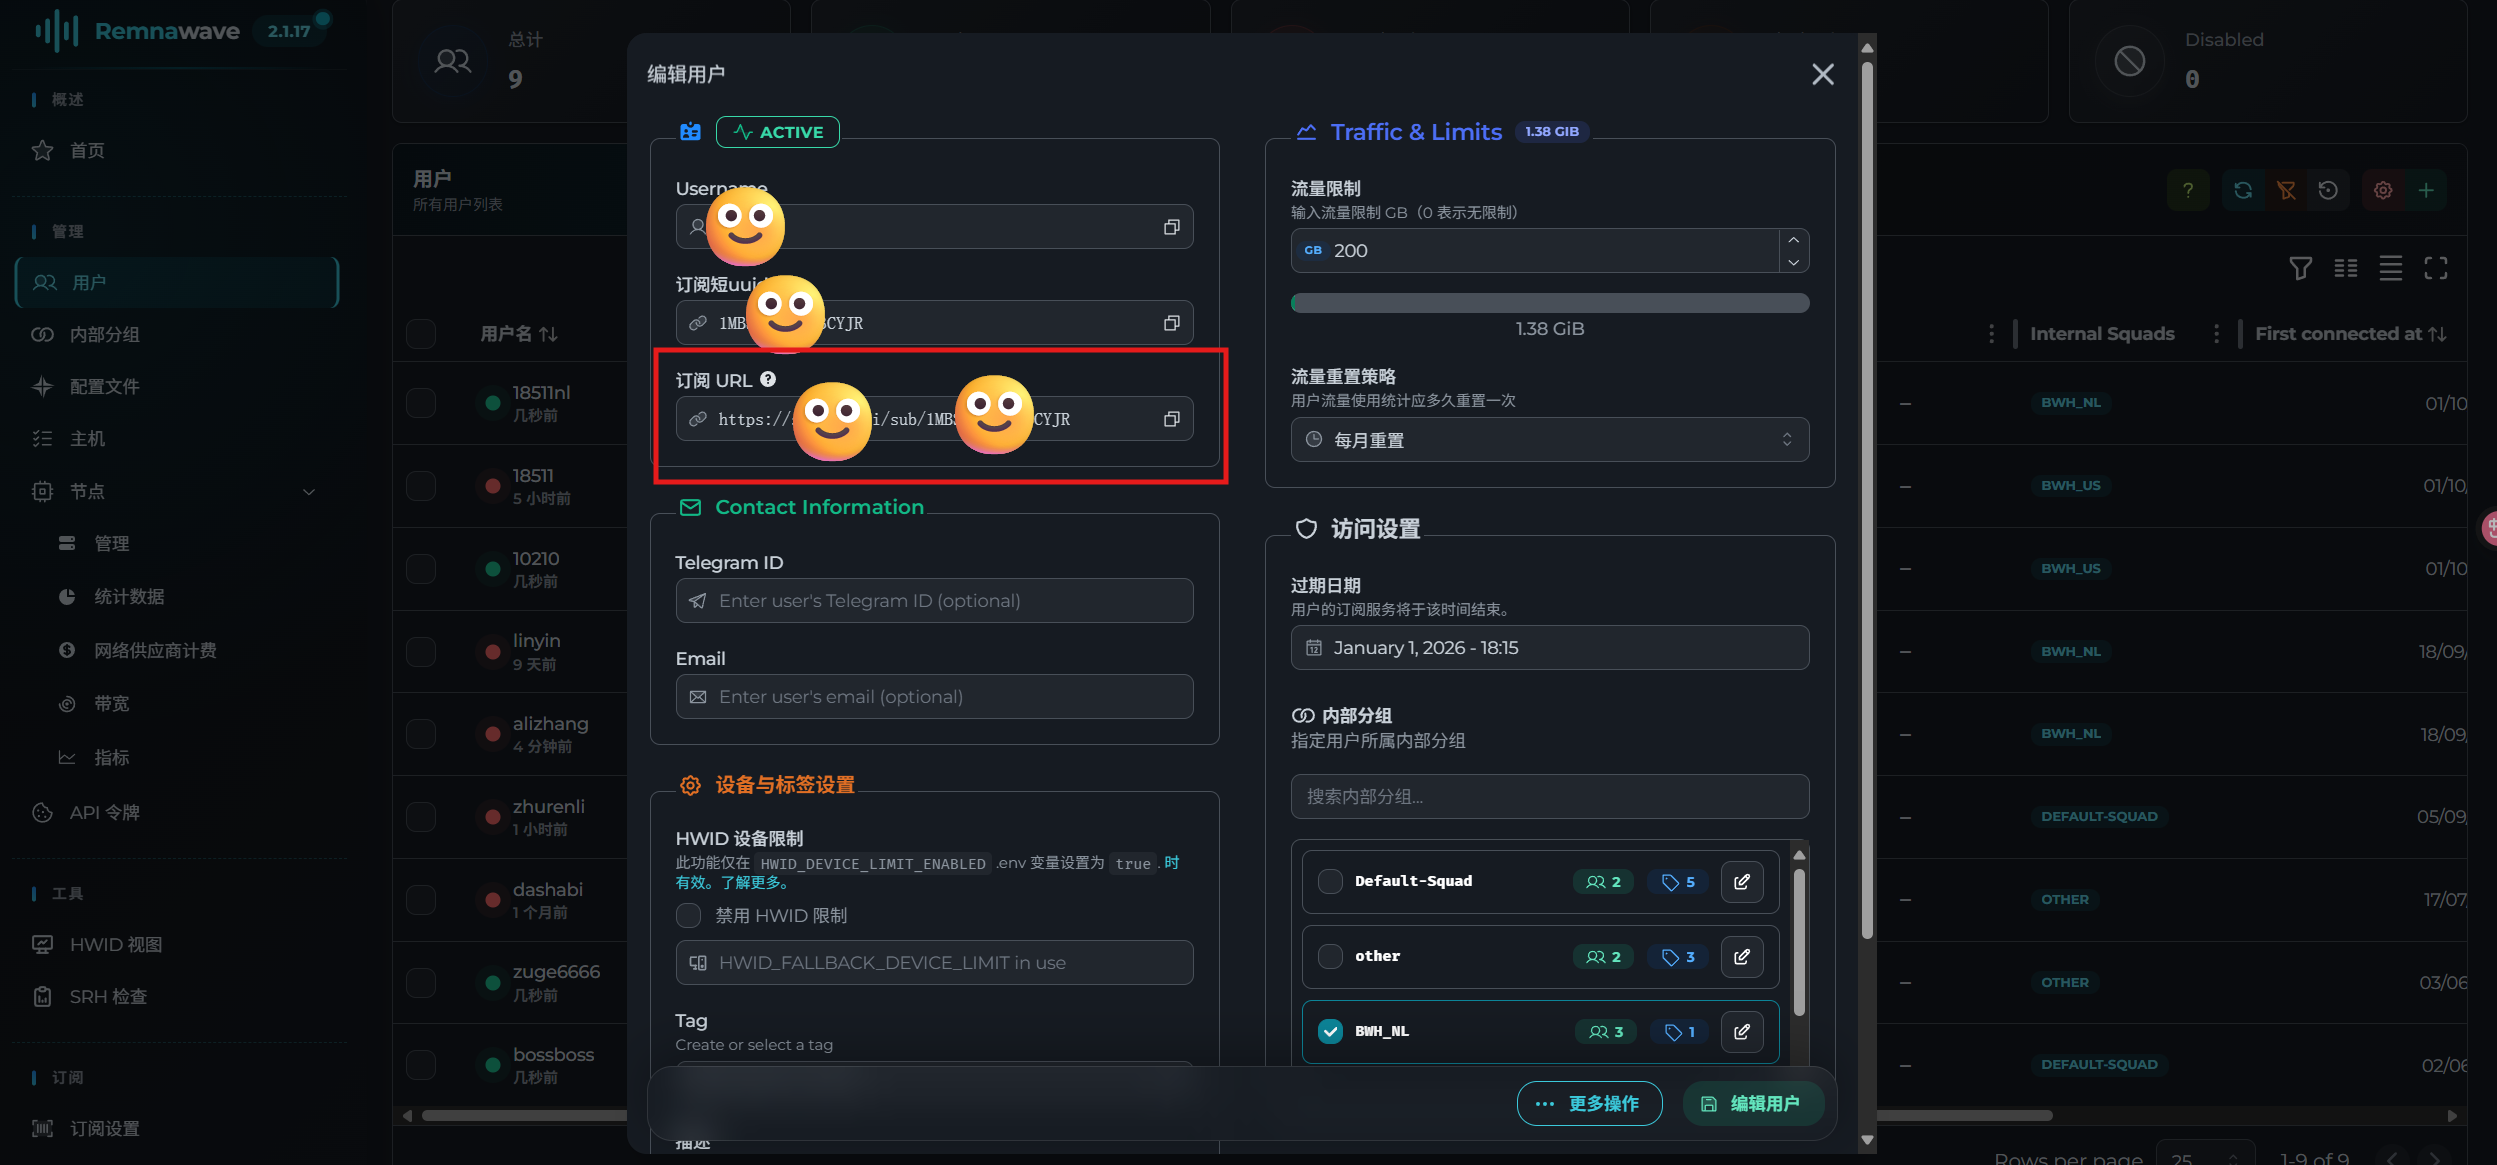Click the traffic usage progress bar
The width and height of the screenshot is (2497, 1165).
point(1549,303)
